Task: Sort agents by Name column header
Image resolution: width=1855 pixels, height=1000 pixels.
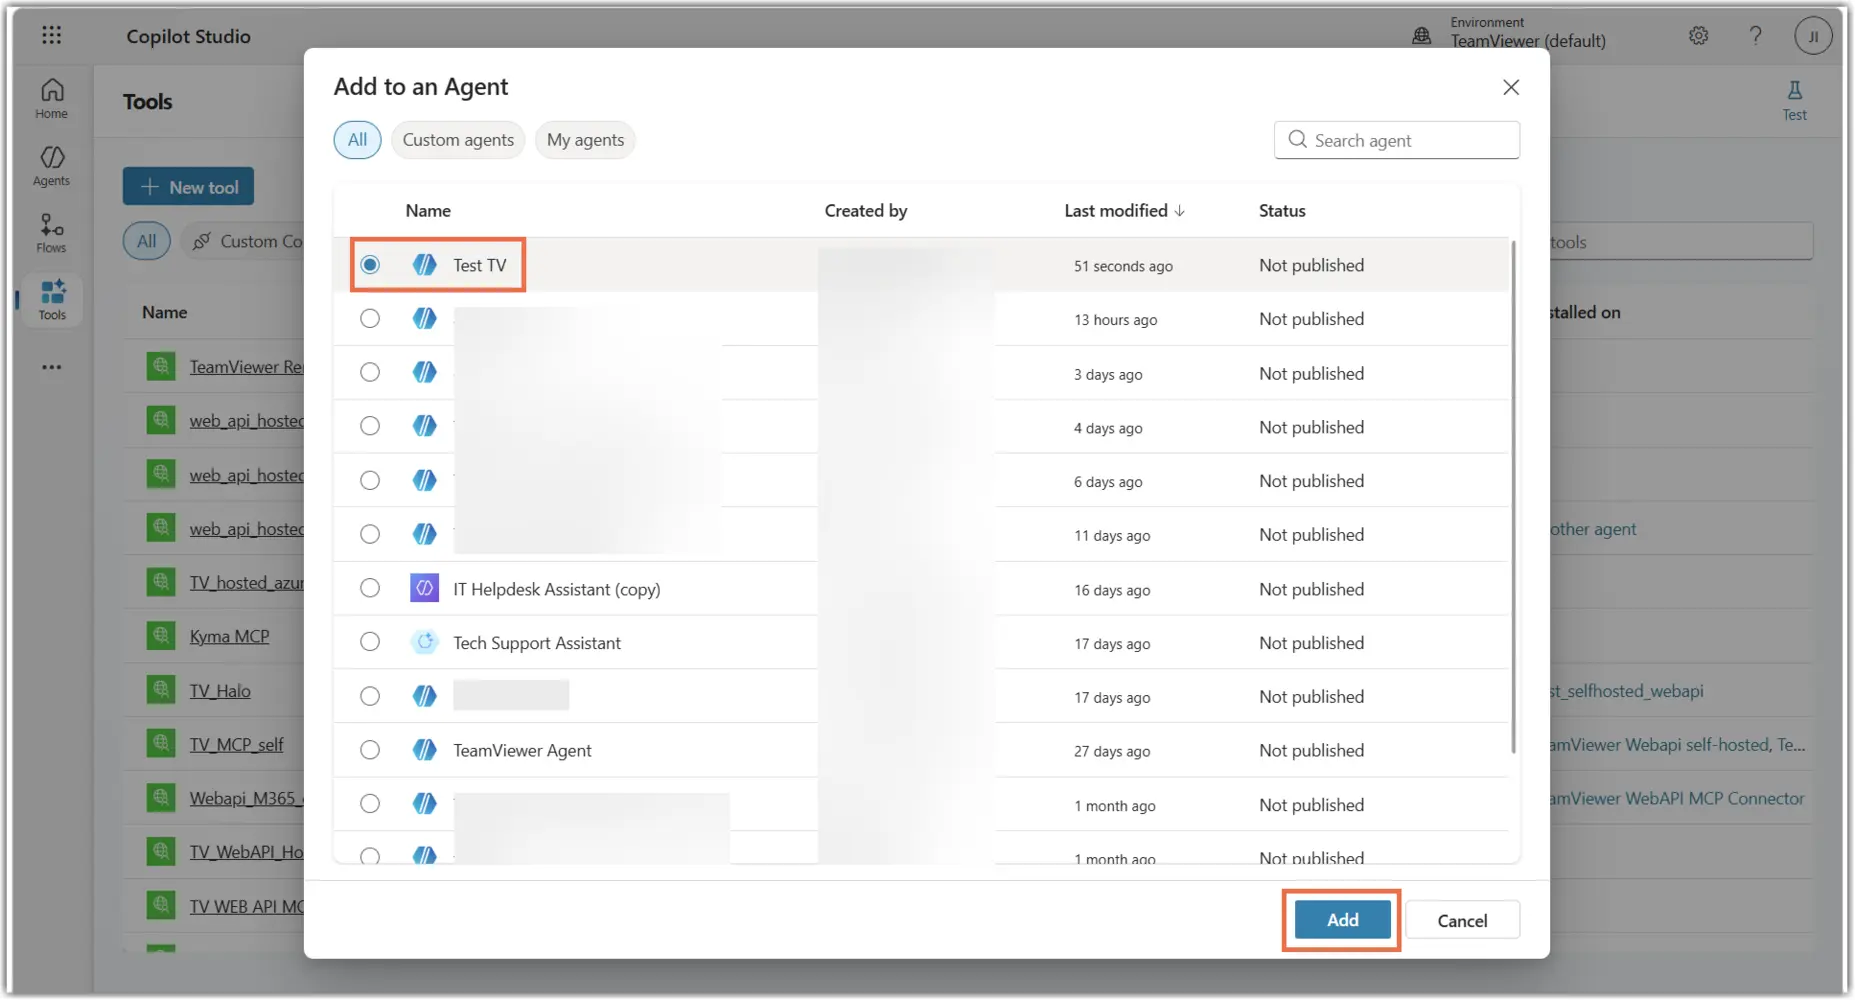Action: [x=428, y=210]
